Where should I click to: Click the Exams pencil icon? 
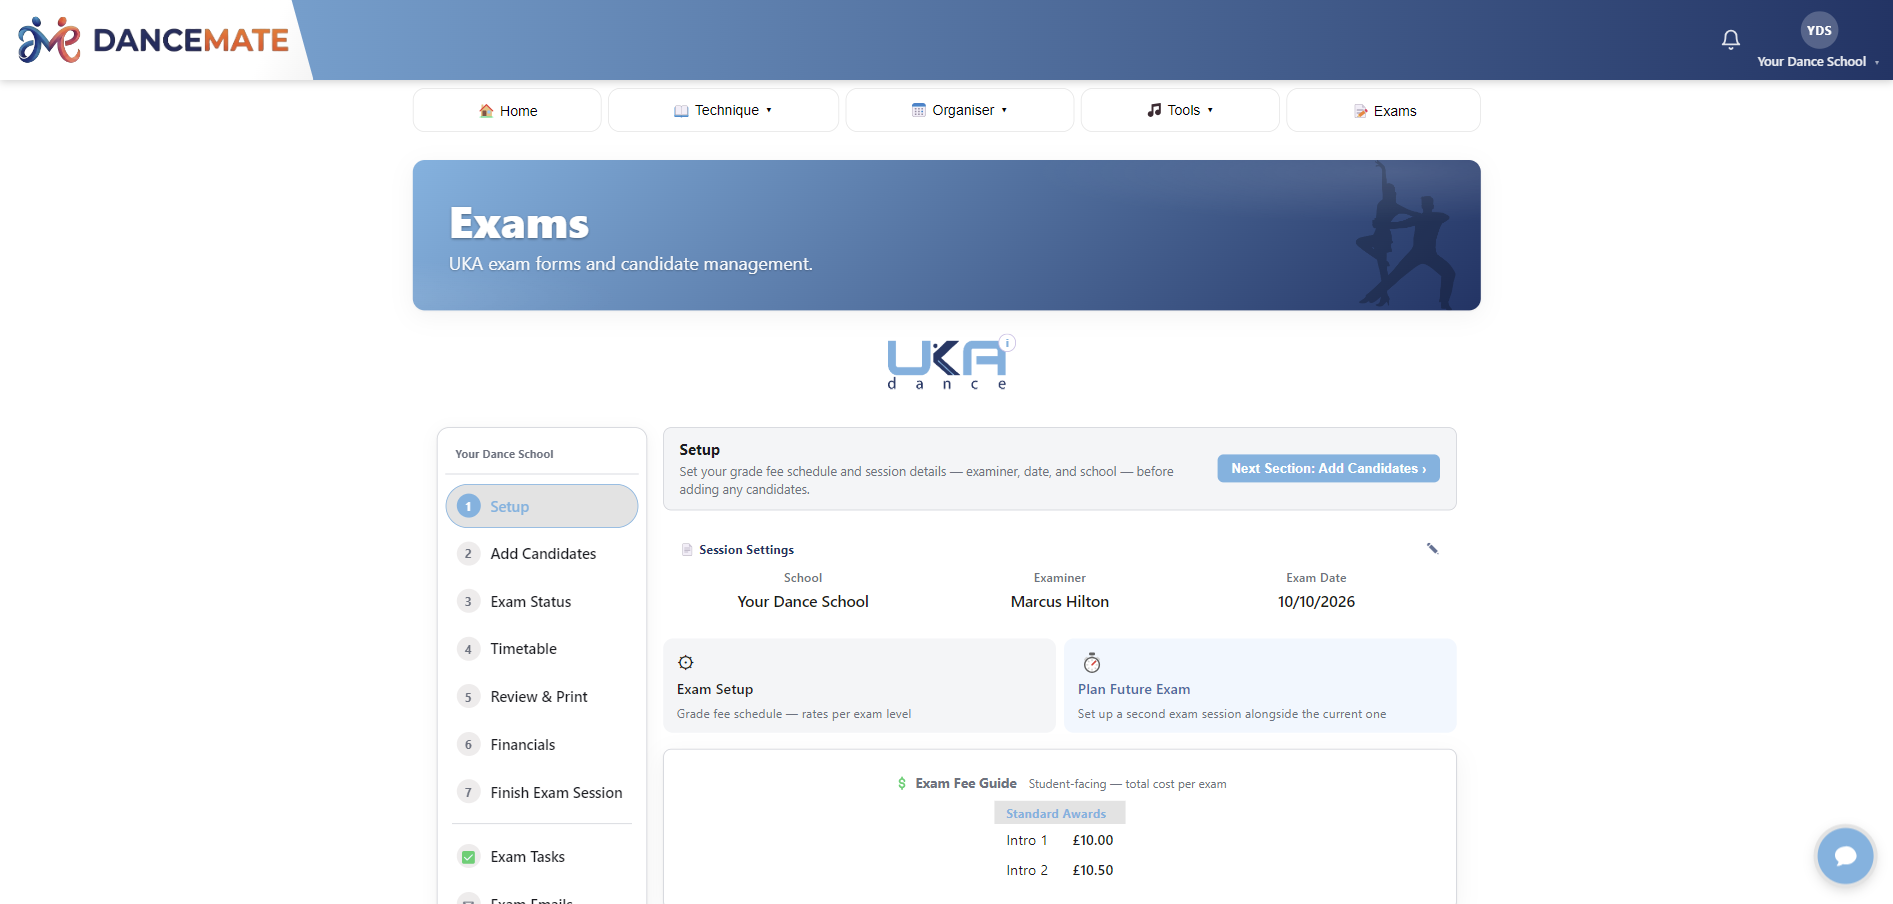(1360, 111)
